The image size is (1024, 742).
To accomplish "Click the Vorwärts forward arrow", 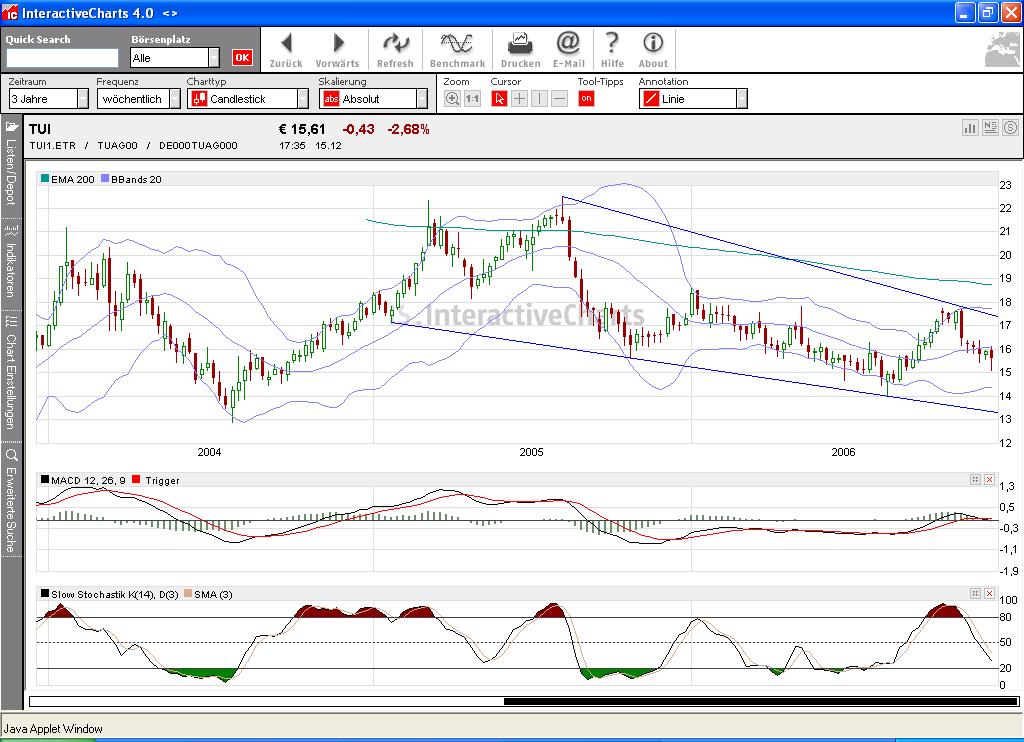I will [x=337, y=48].
